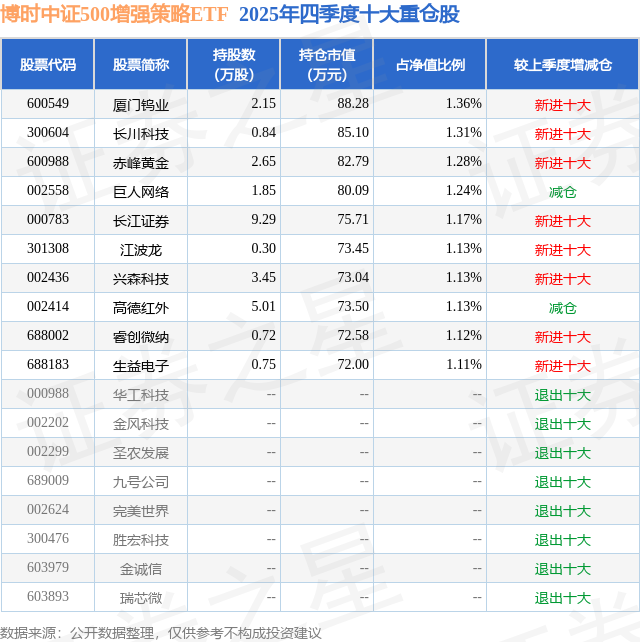
Task: Select stock name 华工科技
Action: [141, 396]
